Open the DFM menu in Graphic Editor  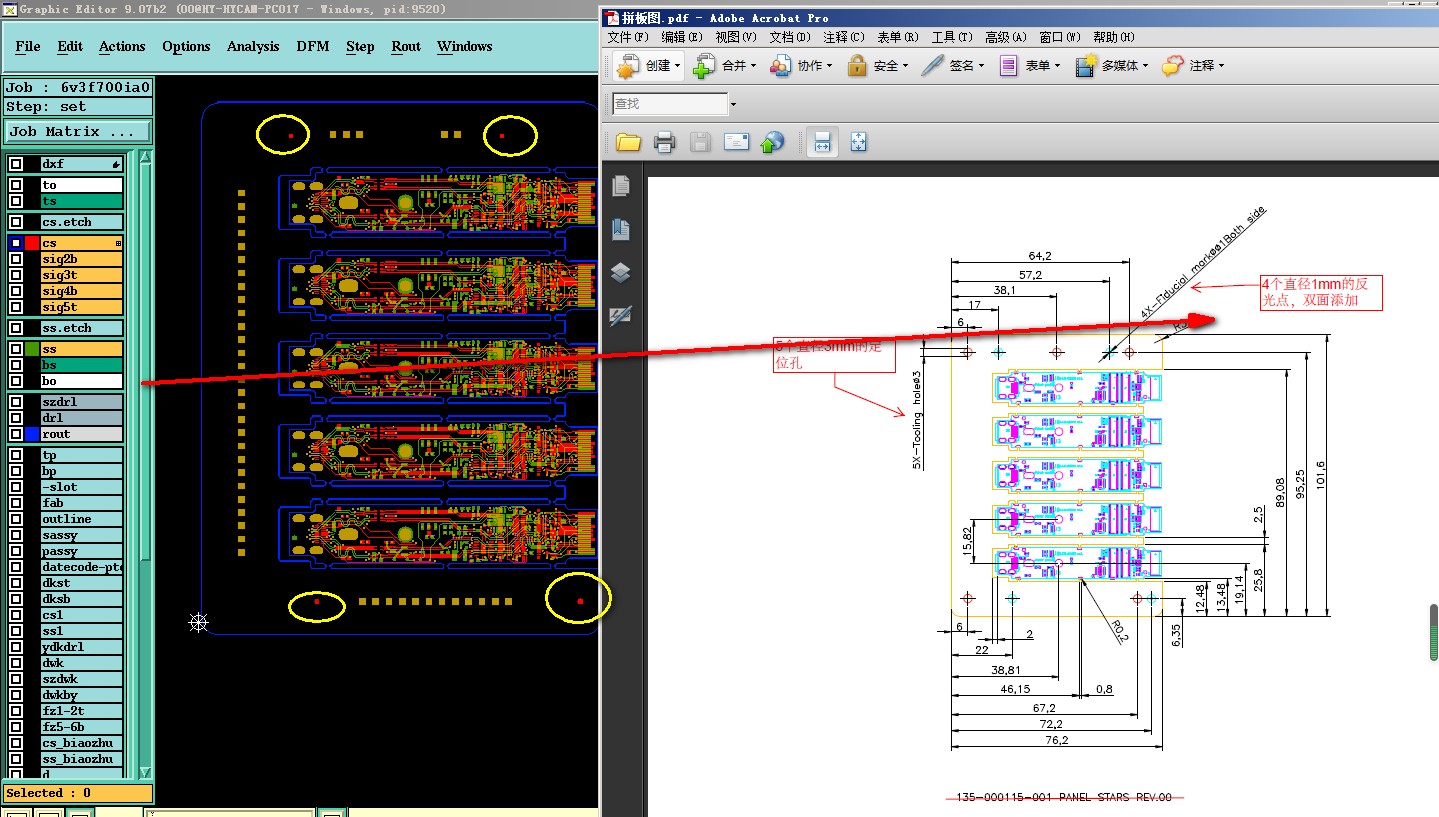[312, 46]
